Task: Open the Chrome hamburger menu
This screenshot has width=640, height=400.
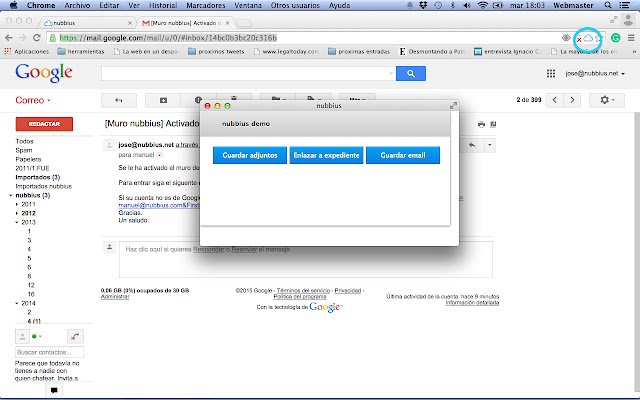Action: [631, 38]
